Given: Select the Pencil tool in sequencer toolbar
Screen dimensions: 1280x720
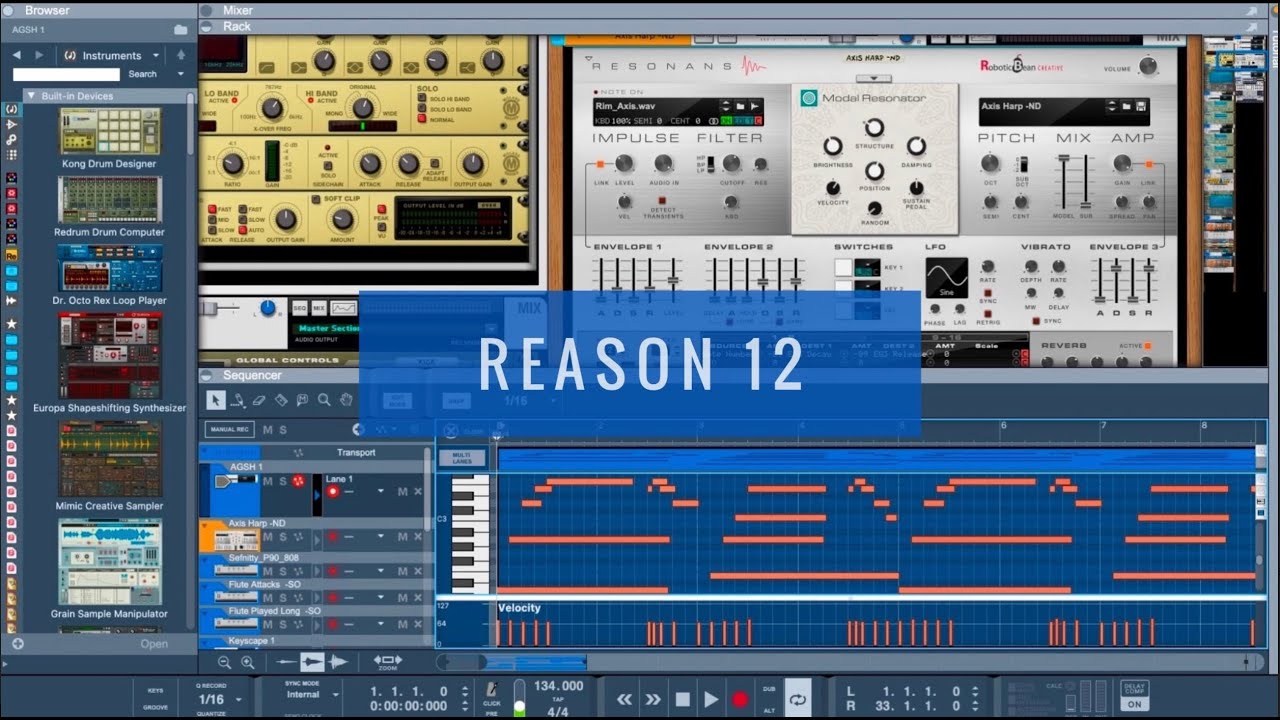Looking at the screenshot, I should (x=238, y=400).
